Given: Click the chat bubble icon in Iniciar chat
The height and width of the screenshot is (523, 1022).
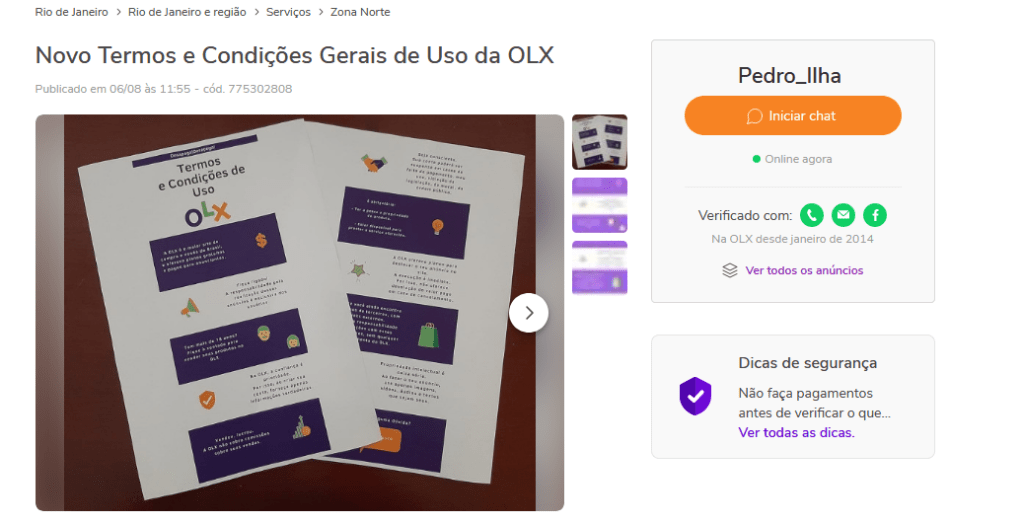Looking at the screenshot, I should 754,116.
